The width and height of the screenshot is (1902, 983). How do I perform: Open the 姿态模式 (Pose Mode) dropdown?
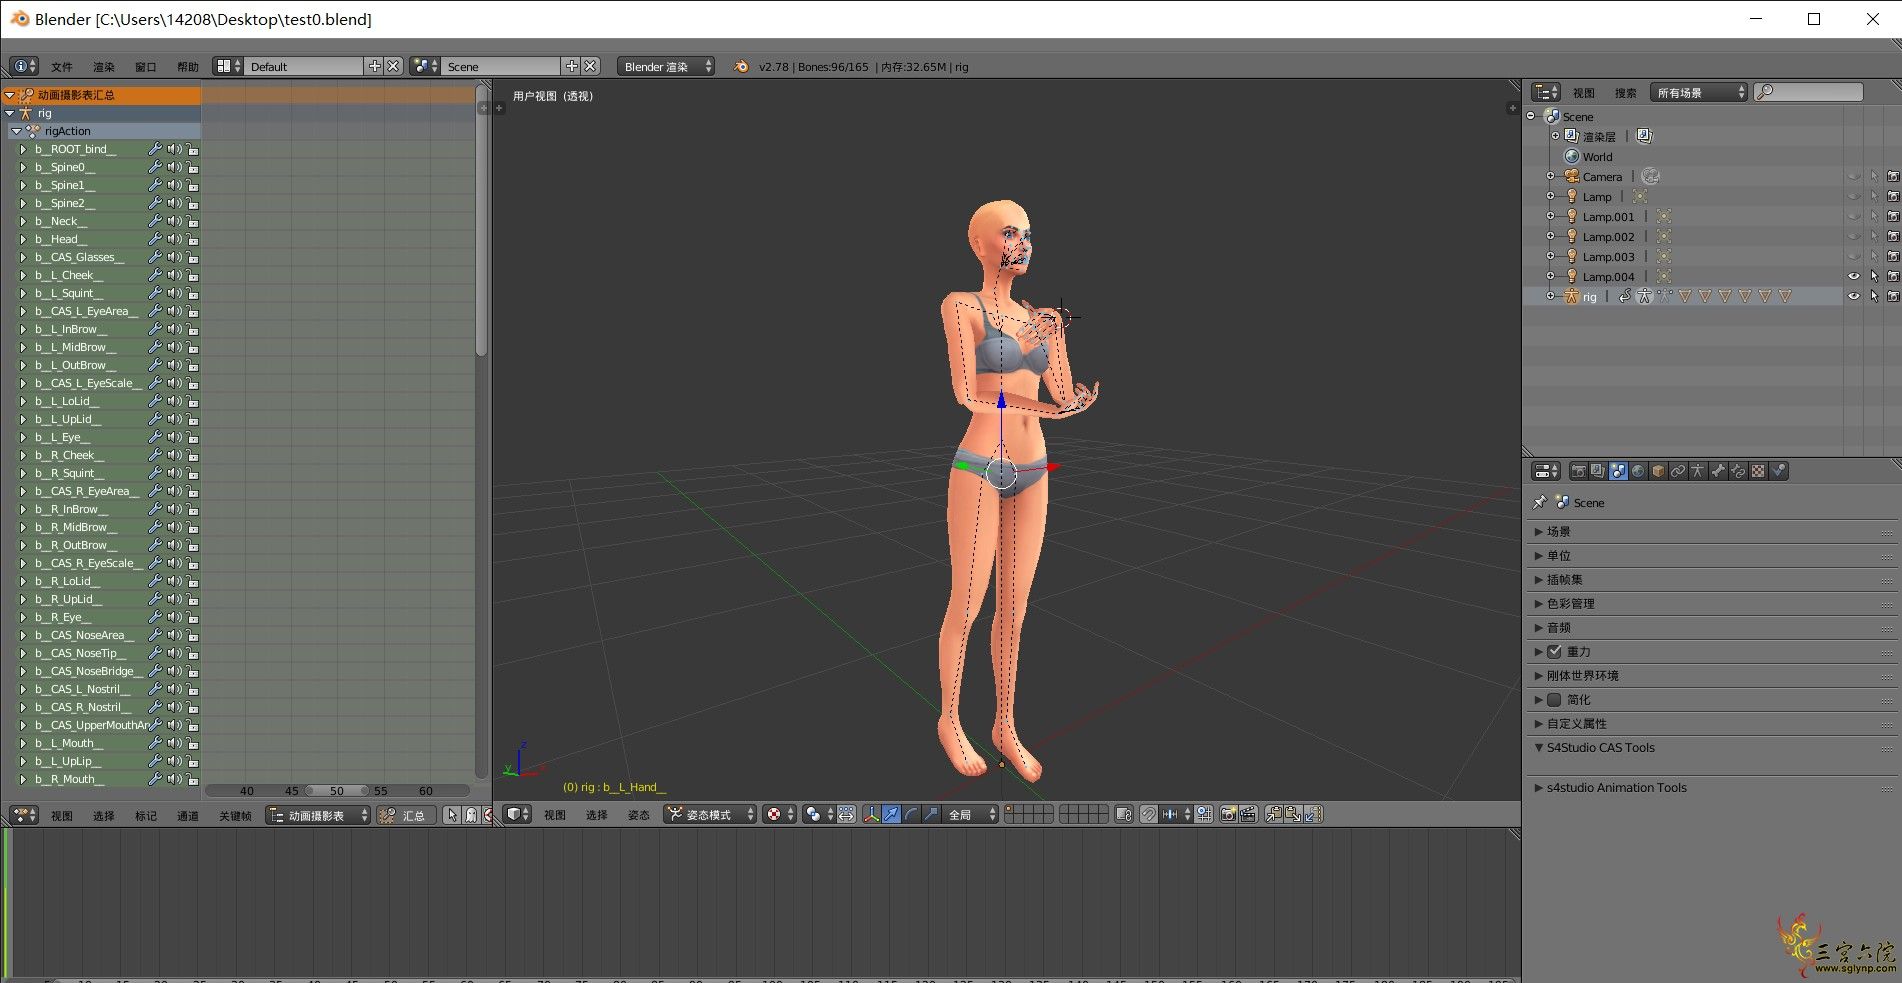[x=710, y=814]
